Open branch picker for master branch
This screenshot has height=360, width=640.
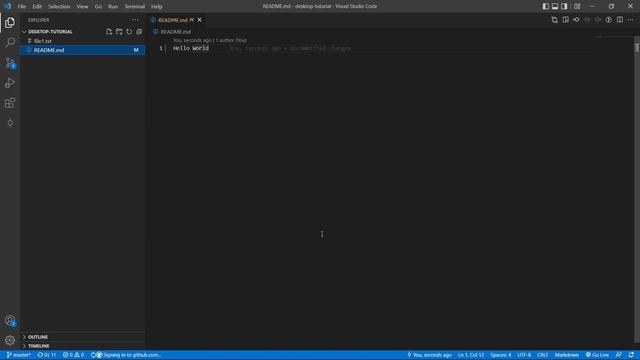point(18,355)
